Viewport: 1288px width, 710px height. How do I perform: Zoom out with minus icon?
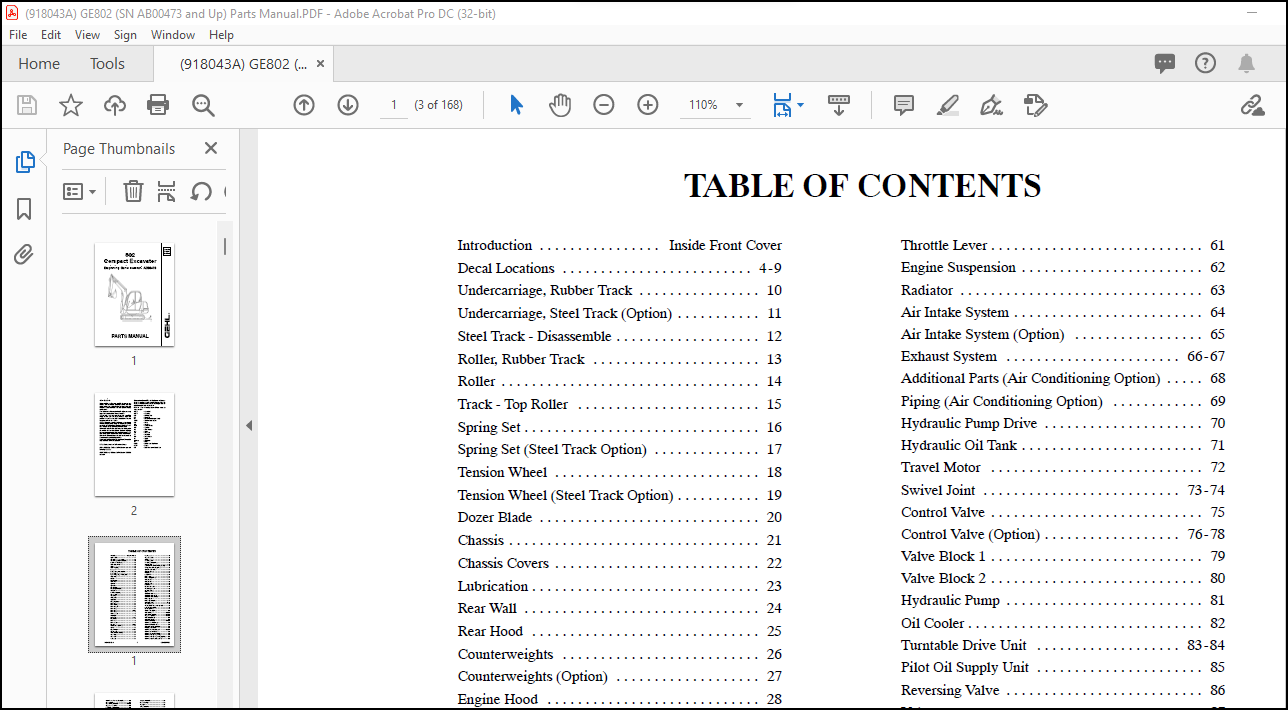click(x=604, y=105)
